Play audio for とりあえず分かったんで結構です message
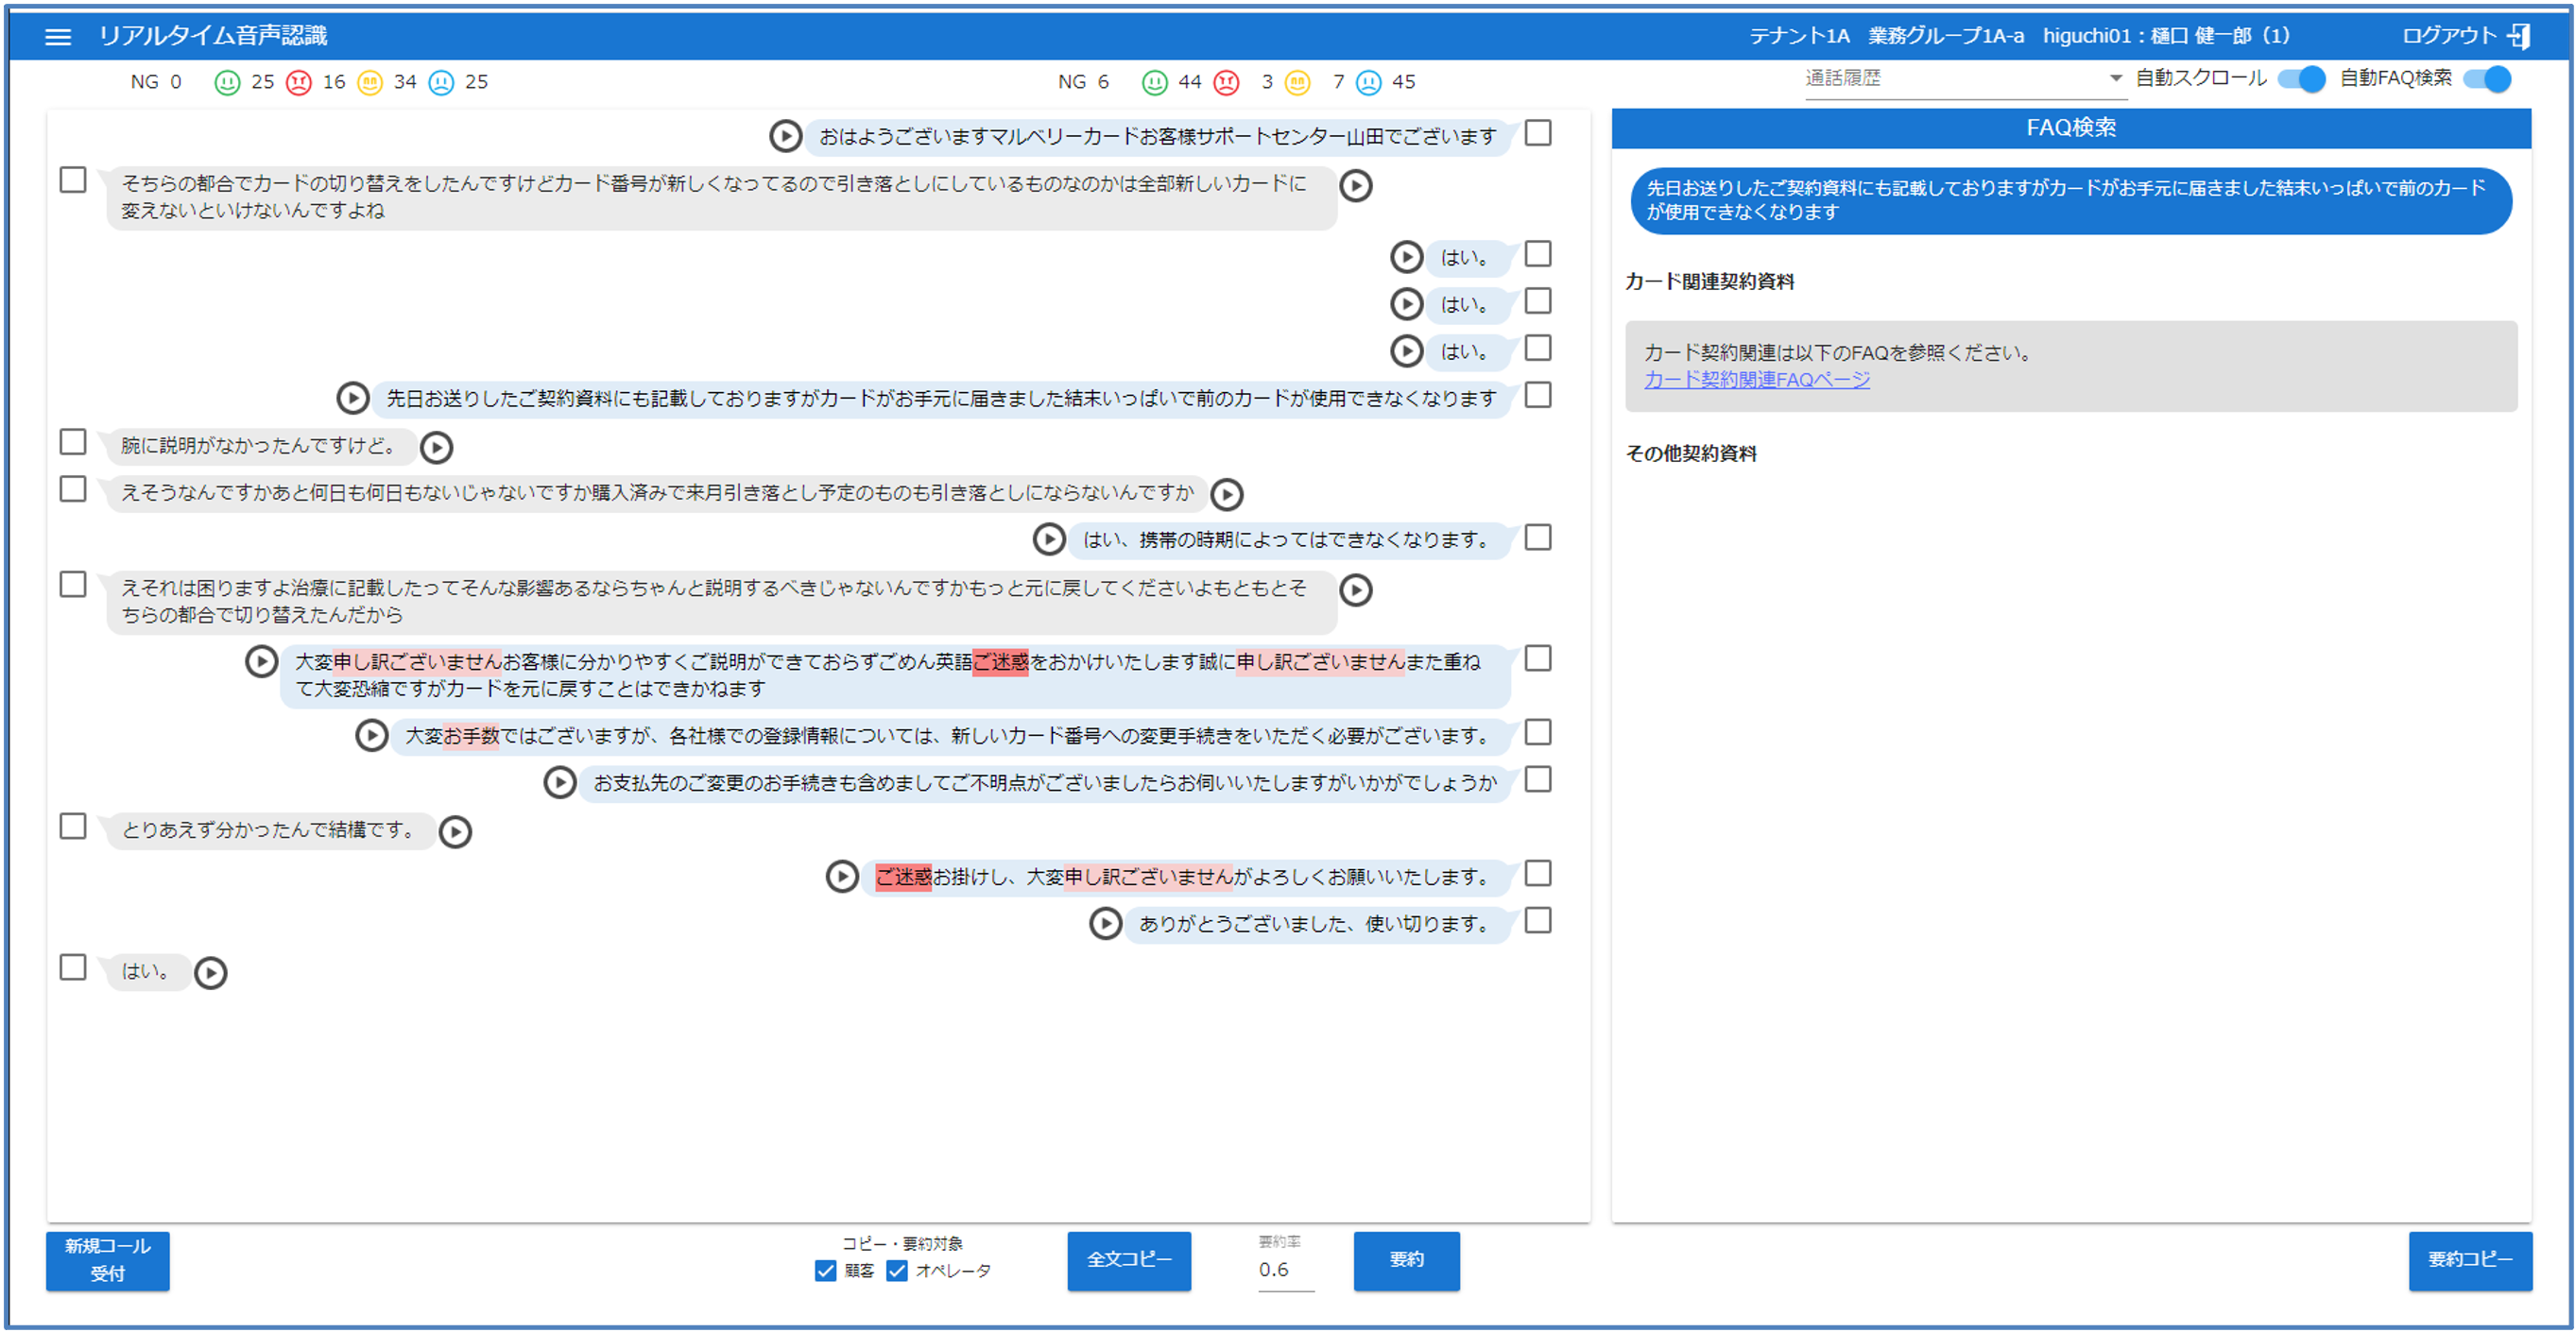Screen dimensions: 2576x1332 point(457,830)
